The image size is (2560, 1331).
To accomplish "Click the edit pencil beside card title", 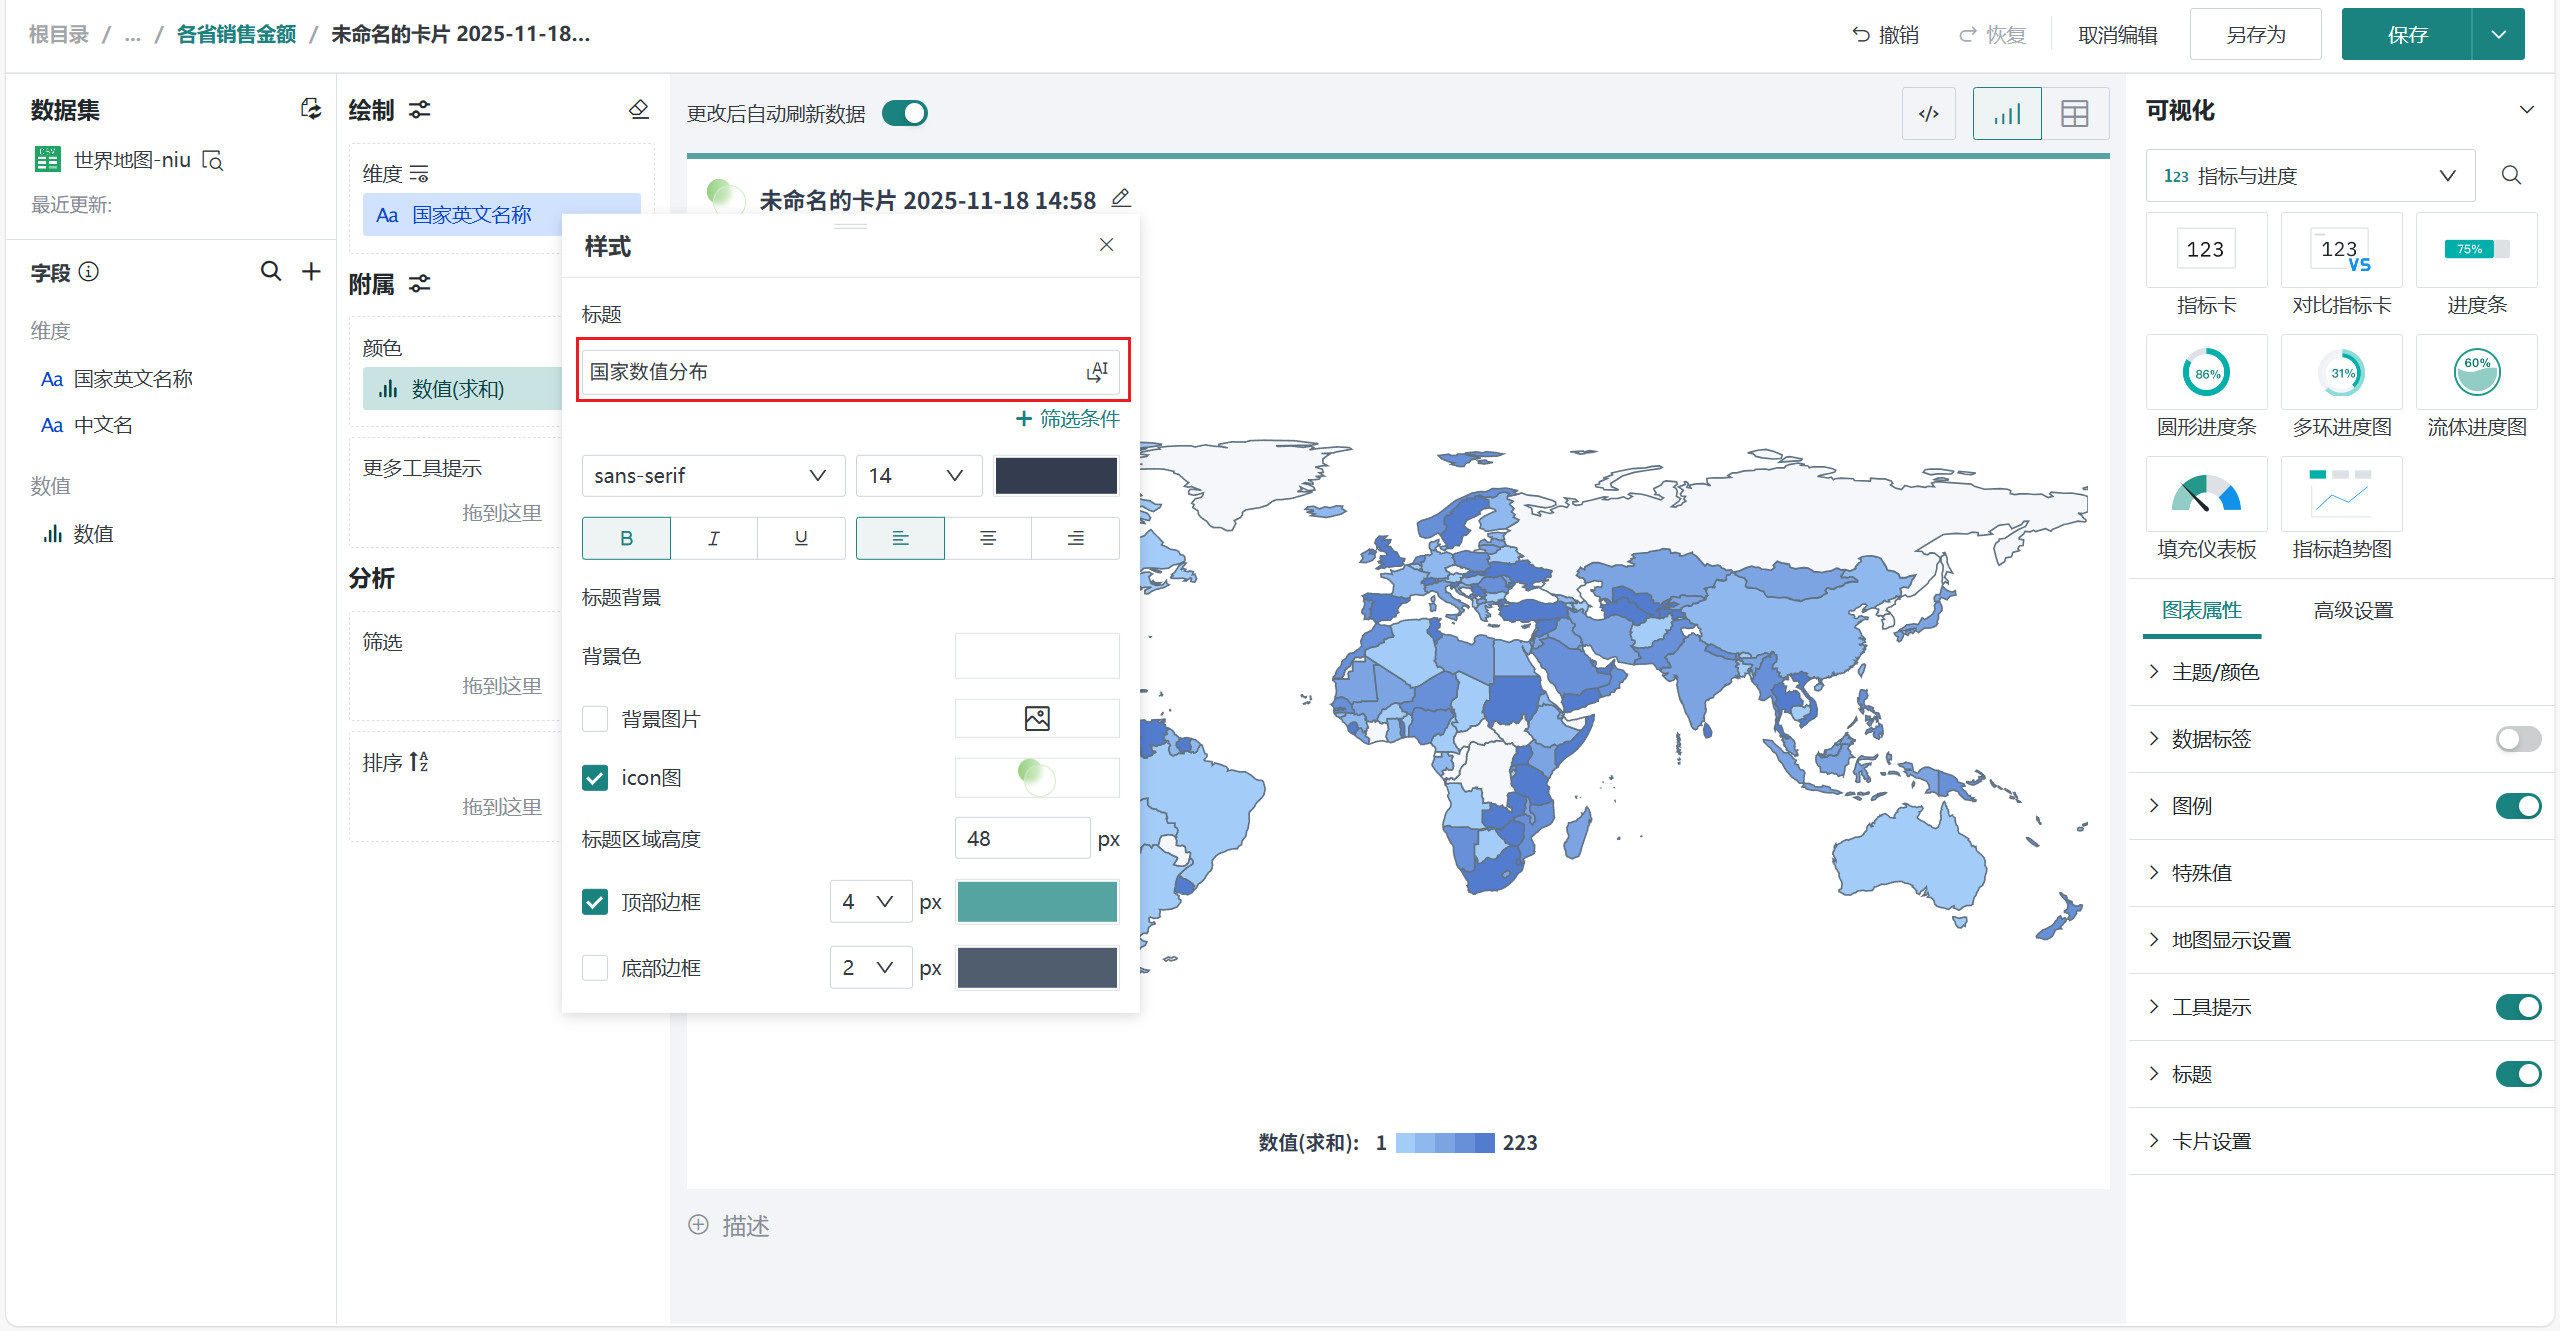I will tap(1121, 199).
